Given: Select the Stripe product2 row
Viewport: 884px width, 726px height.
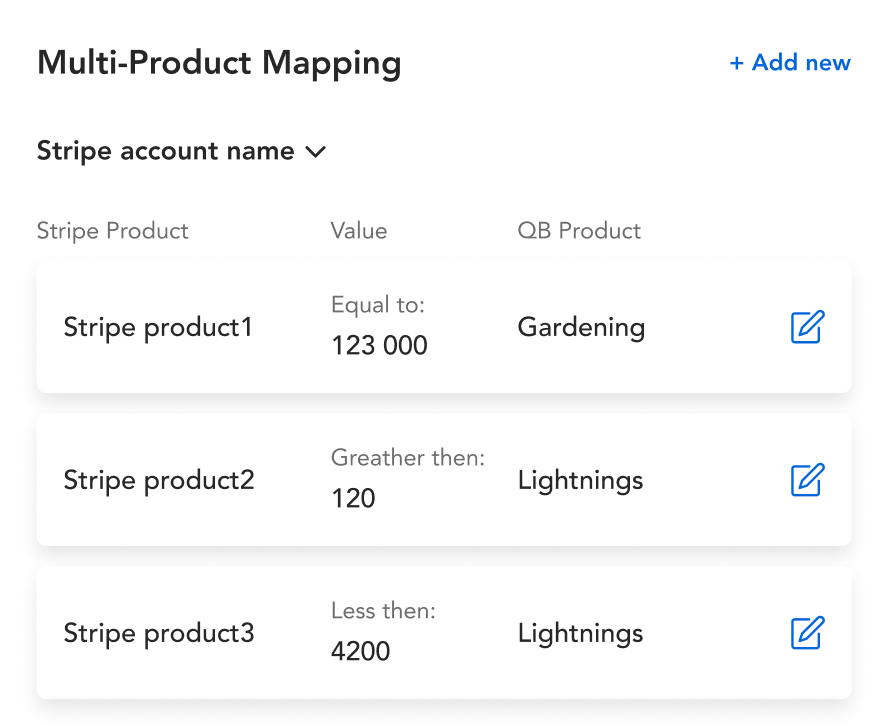Looking at the screenshot, I should pyautogui.click(x=444, y=480).
